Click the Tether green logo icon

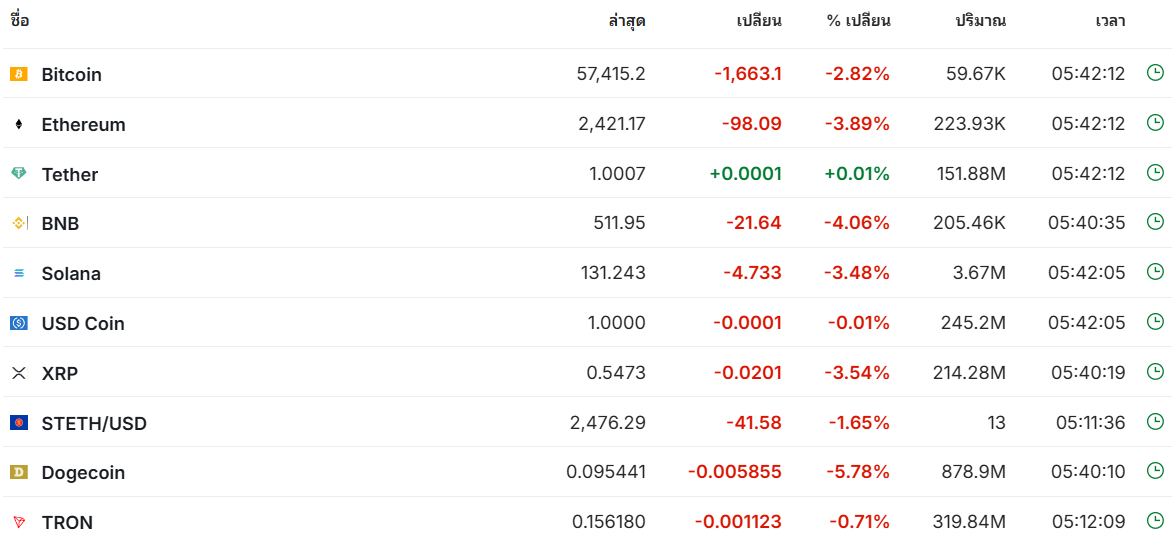point(19,174)
